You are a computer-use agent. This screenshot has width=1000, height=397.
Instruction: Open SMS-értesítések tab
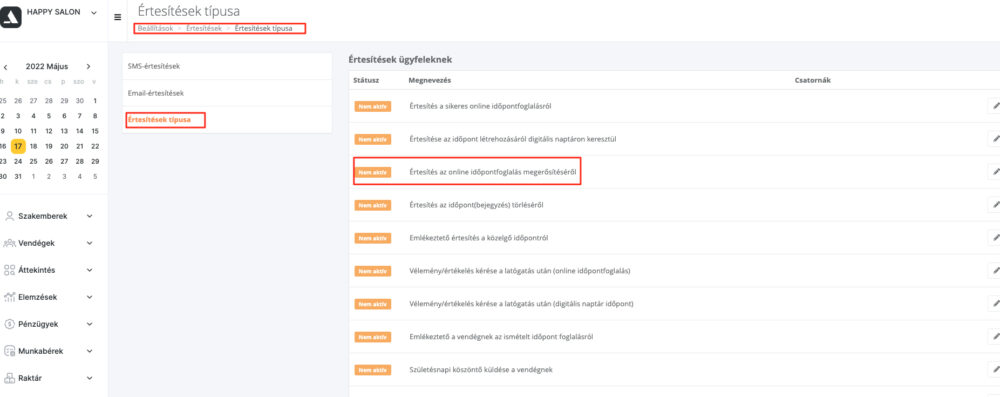[227, 66]
